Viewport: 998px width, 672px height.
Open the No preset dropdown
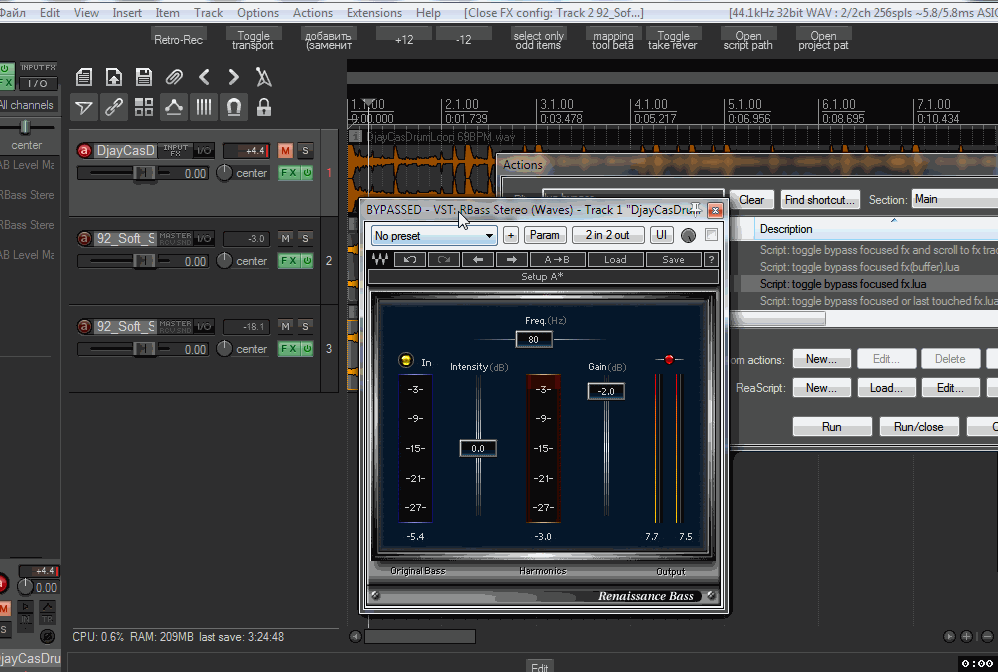(x=434, y=236)
